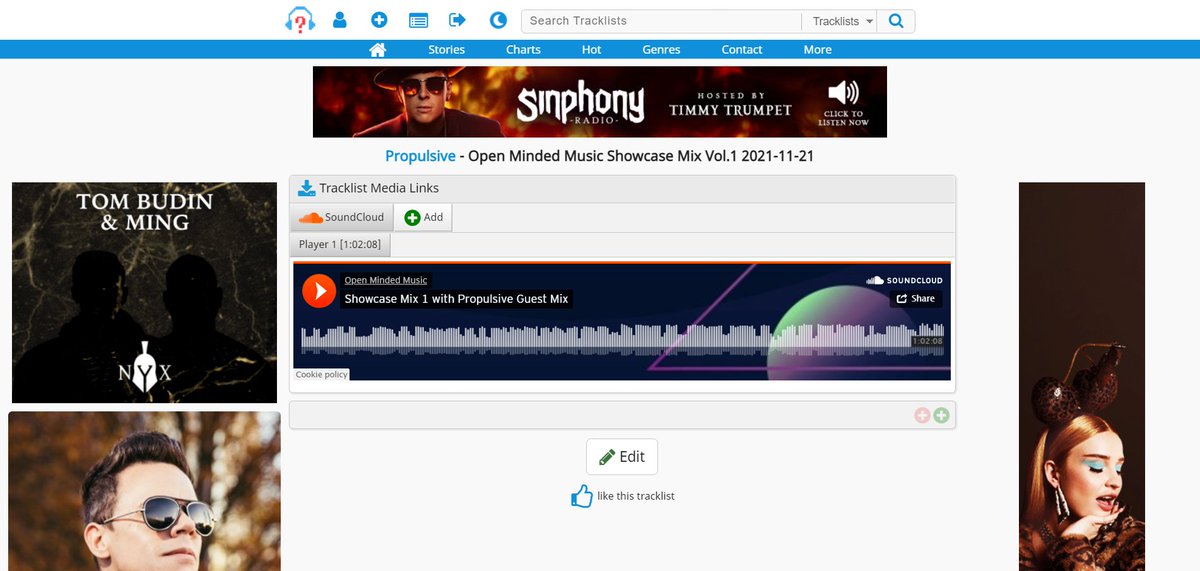
Task: Open Showcase Mix 1 with Propulsive Guest Mix title
Action: click(x=456, y=299)
